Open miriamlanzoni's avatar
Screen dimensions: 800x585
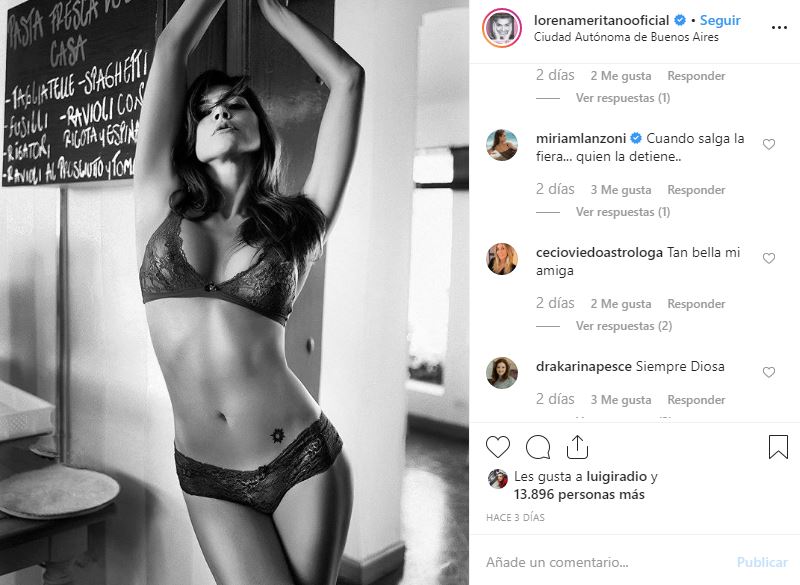502,145
